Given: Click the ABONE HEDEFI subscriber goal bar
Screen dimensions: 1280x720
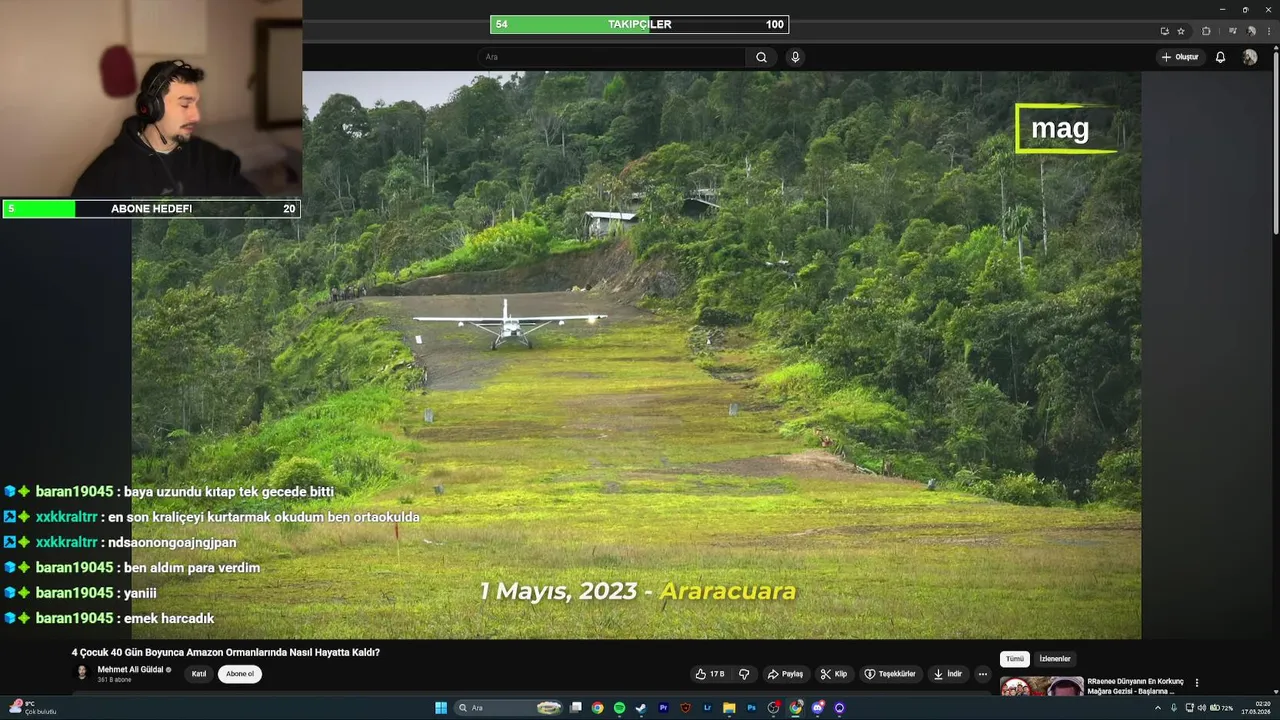Looking at the screenshot, I should 151,209.
